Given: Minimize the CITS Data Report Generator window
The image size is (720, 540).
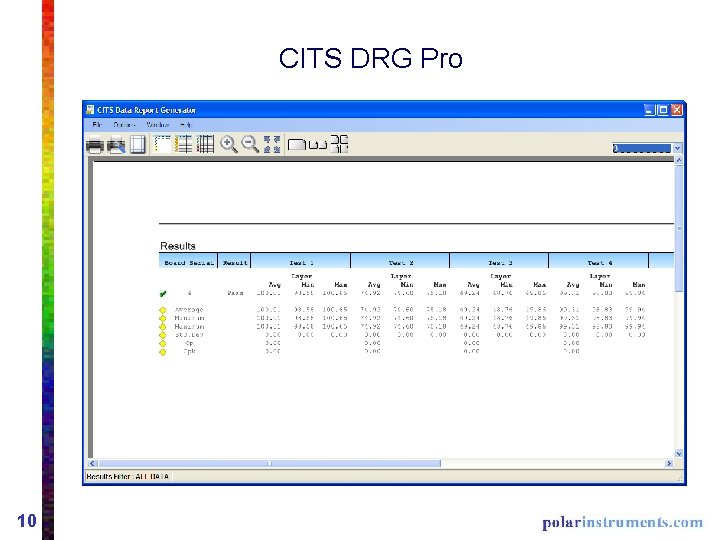Looking at the screenshot, I should pyautogui.click(x=649, y=110).
